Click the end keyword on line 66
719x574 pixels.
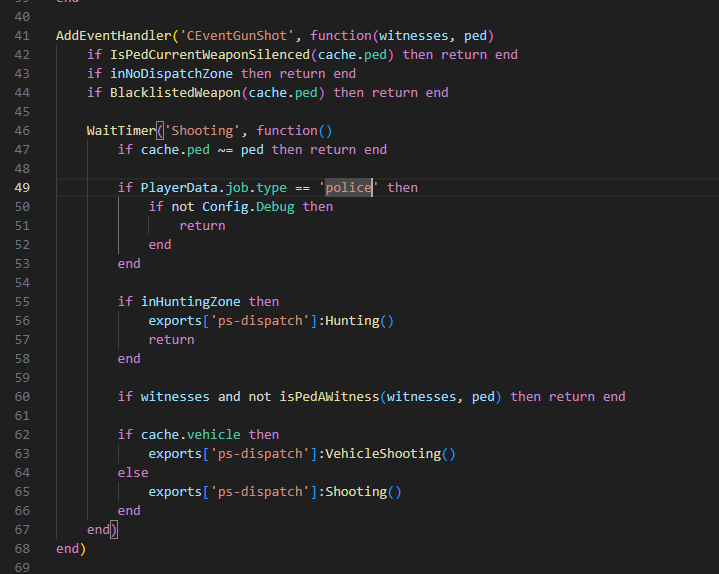point(129,511)
